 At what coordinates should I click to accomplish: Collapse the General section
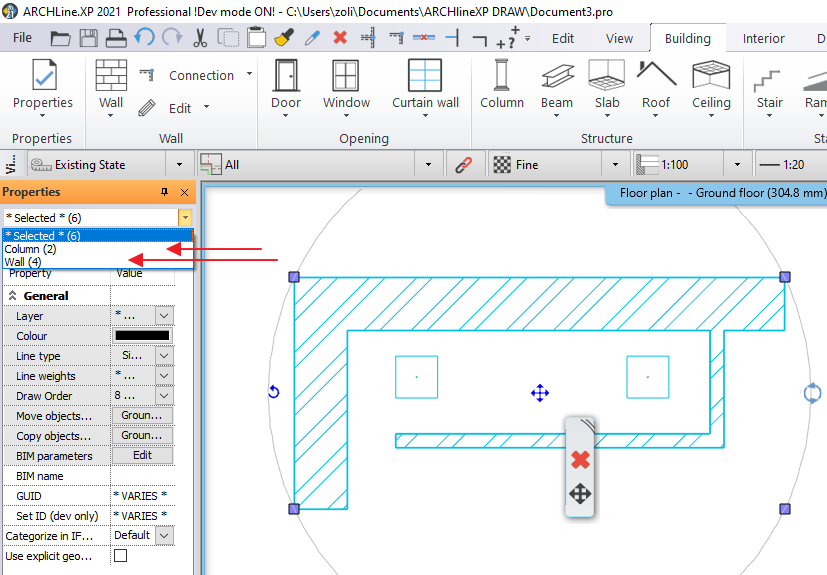tap(13, 296)
